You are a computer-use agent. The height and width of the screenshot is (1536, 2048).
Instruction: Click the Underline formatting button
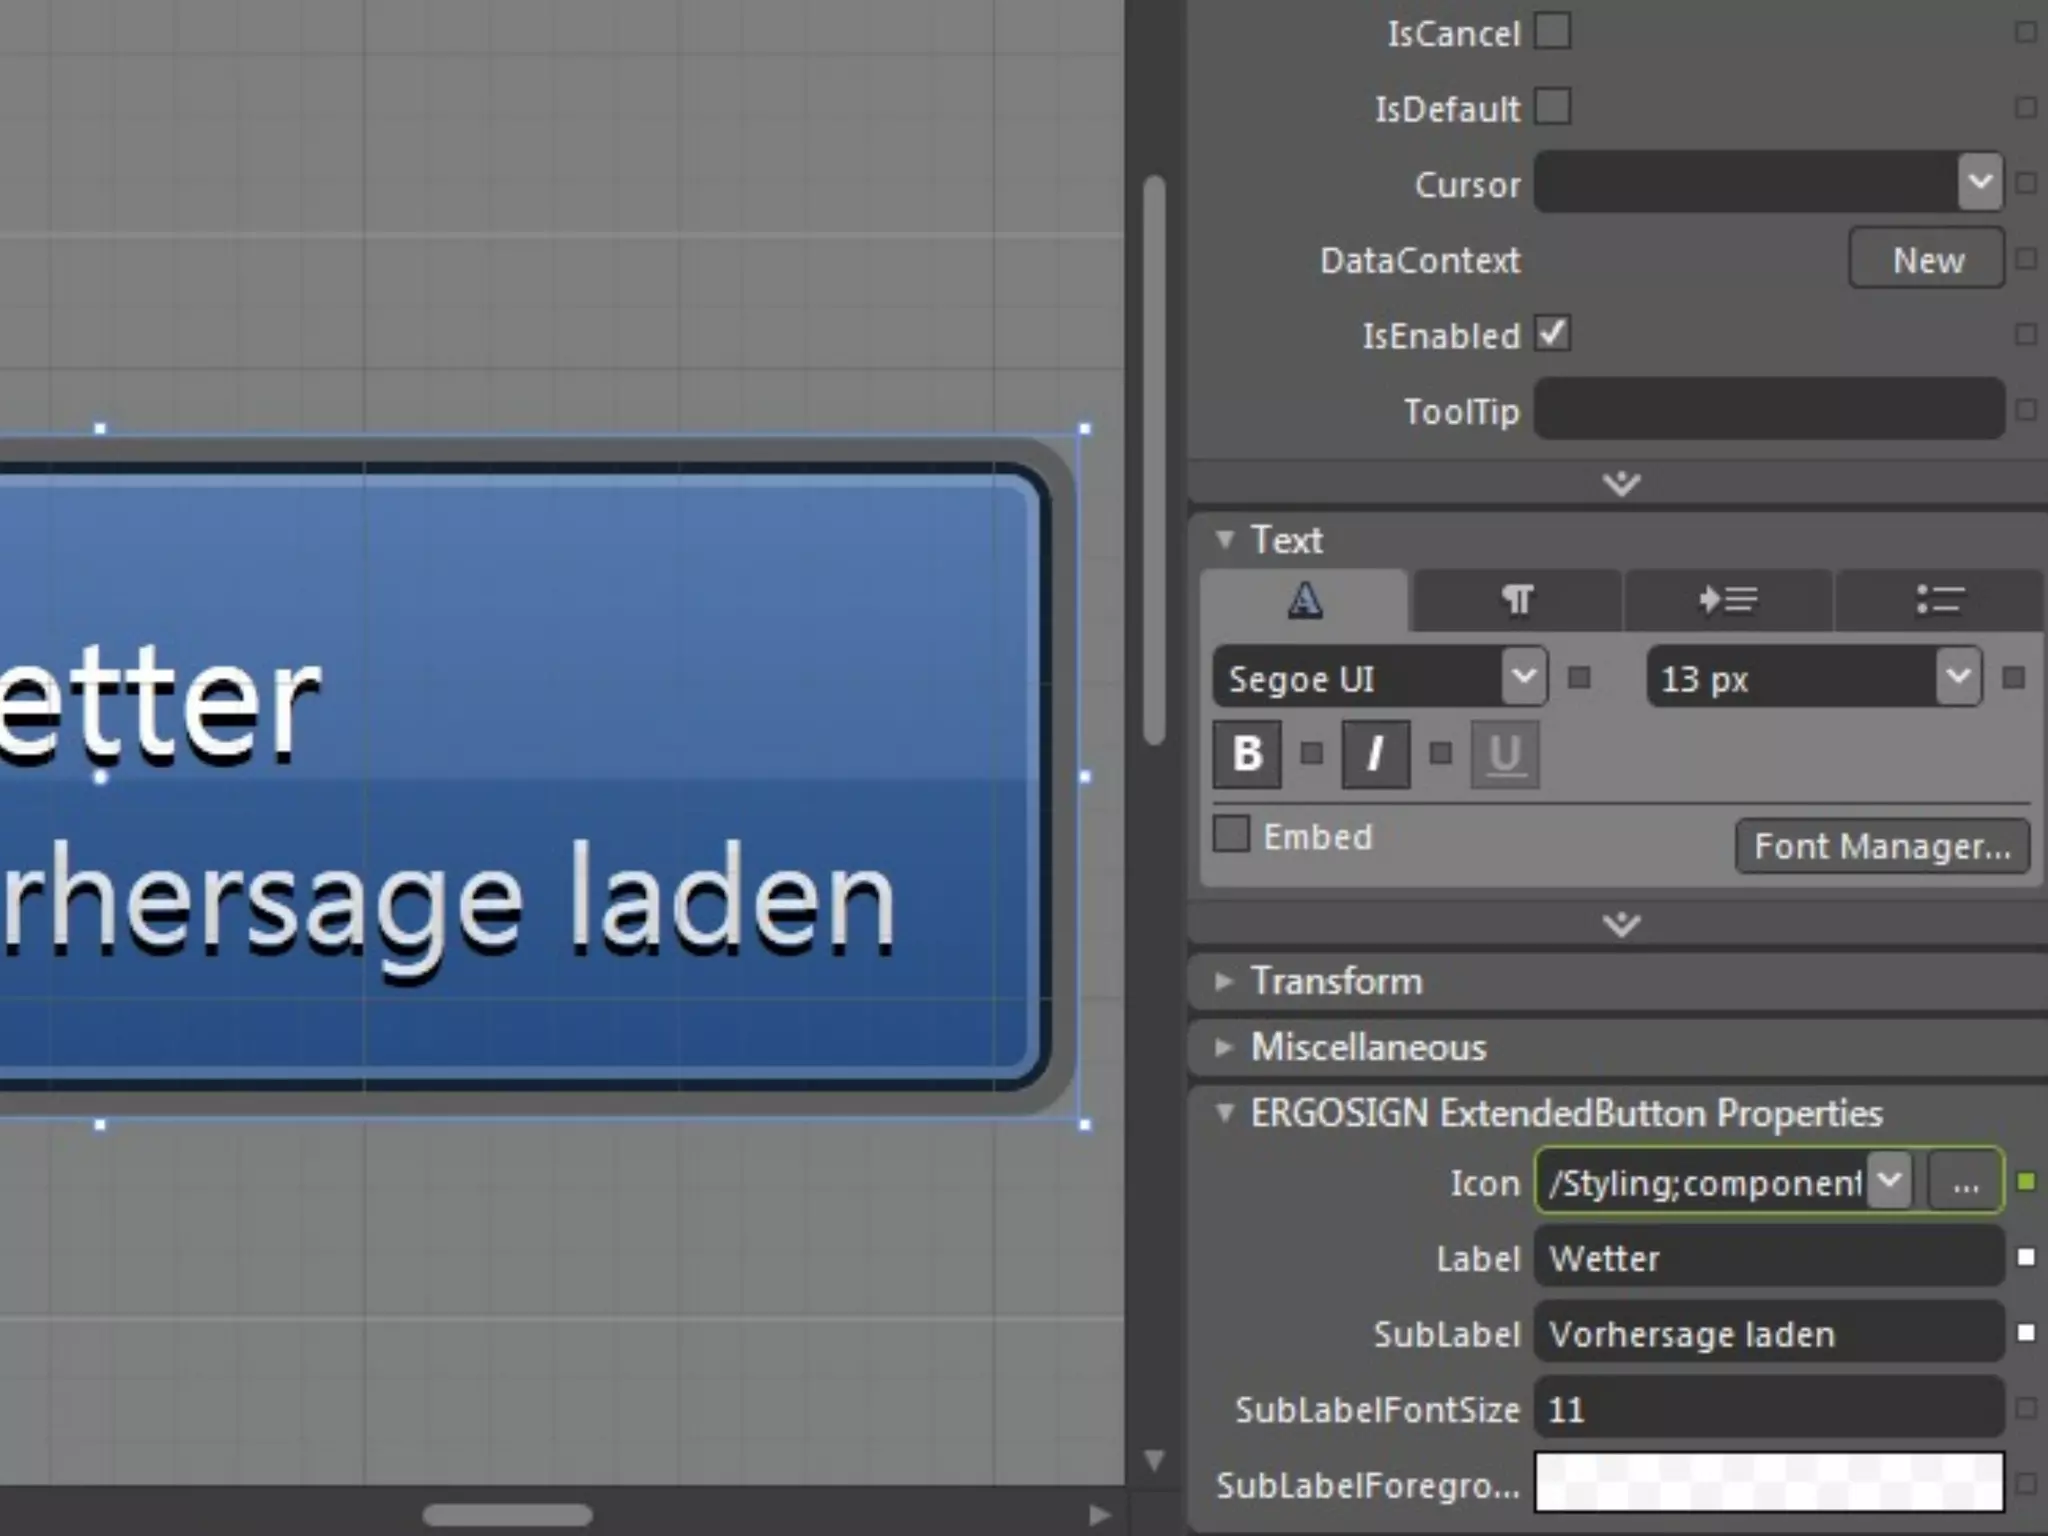click(x=1504, y=754)
